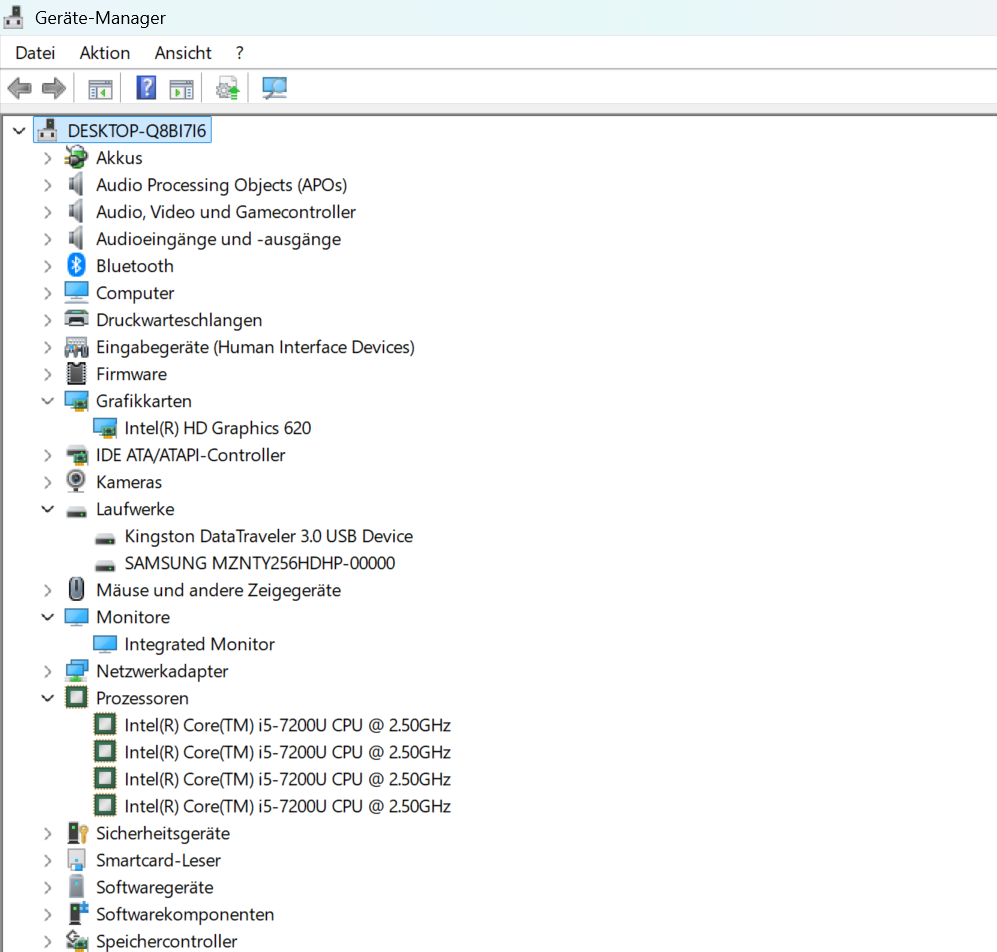Click the Sicherheitsgeräte key icon

click(x=77, y=833)
